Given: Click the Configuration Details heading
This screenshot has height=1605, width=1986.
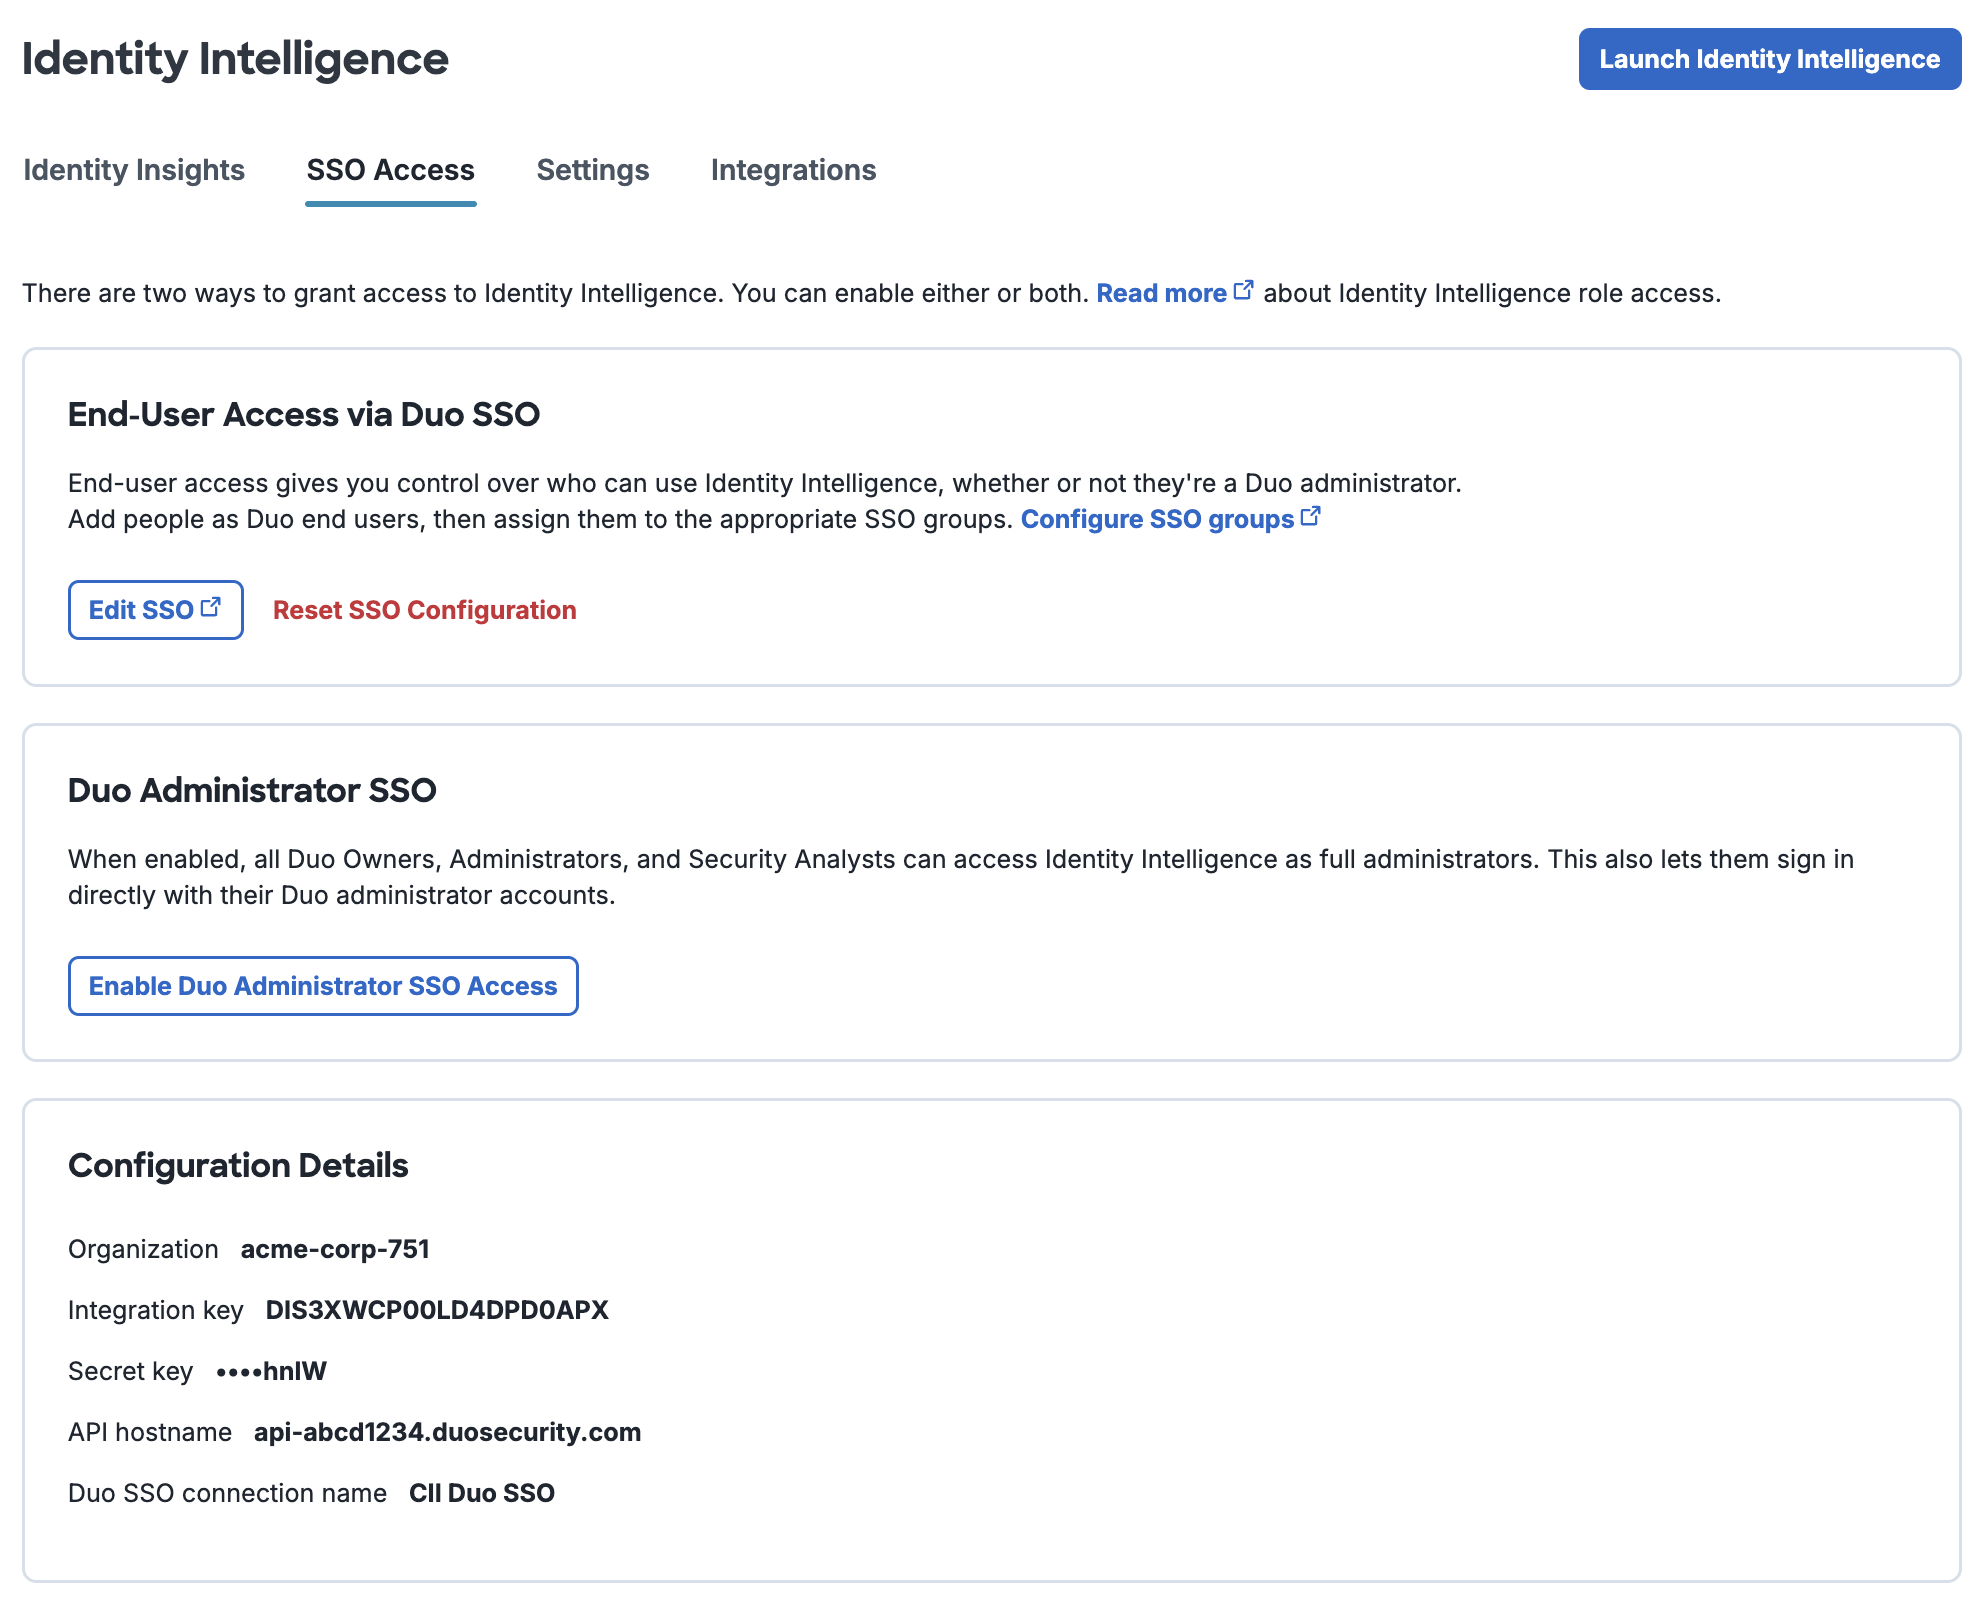Looking at the screenshot, I should click(238, 1166).
